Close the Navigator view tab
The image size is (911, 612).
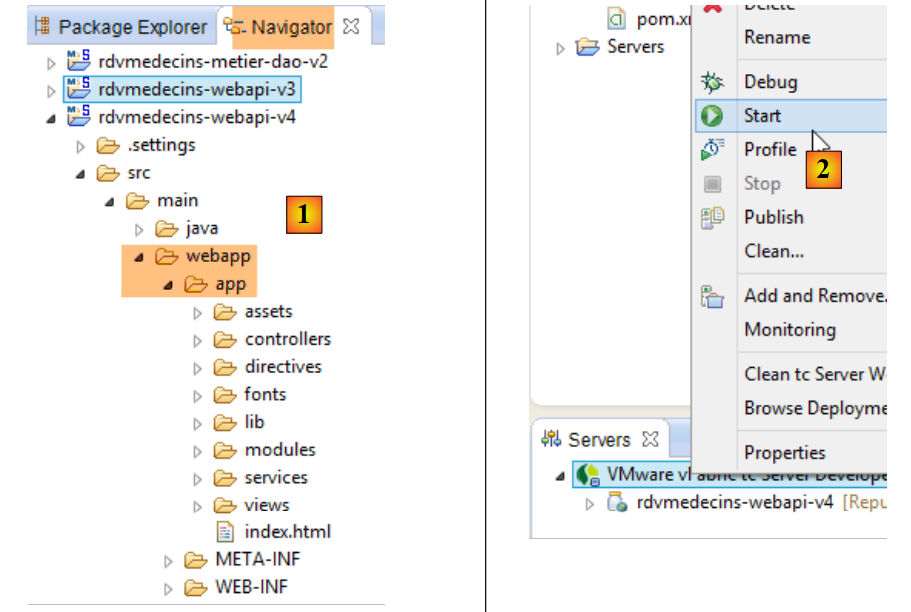[x=351, y=27]
